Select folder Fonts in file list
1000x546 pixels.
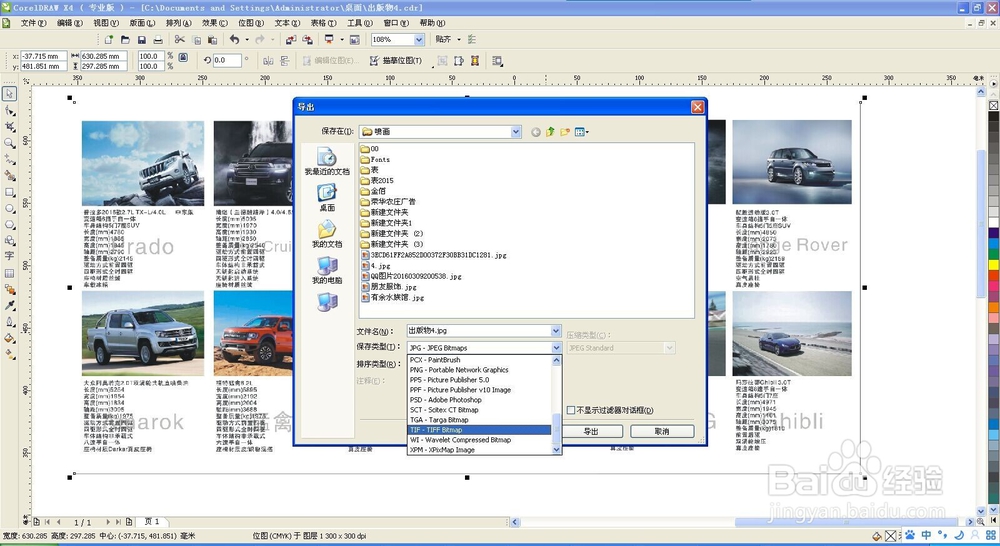pos(375,159)
